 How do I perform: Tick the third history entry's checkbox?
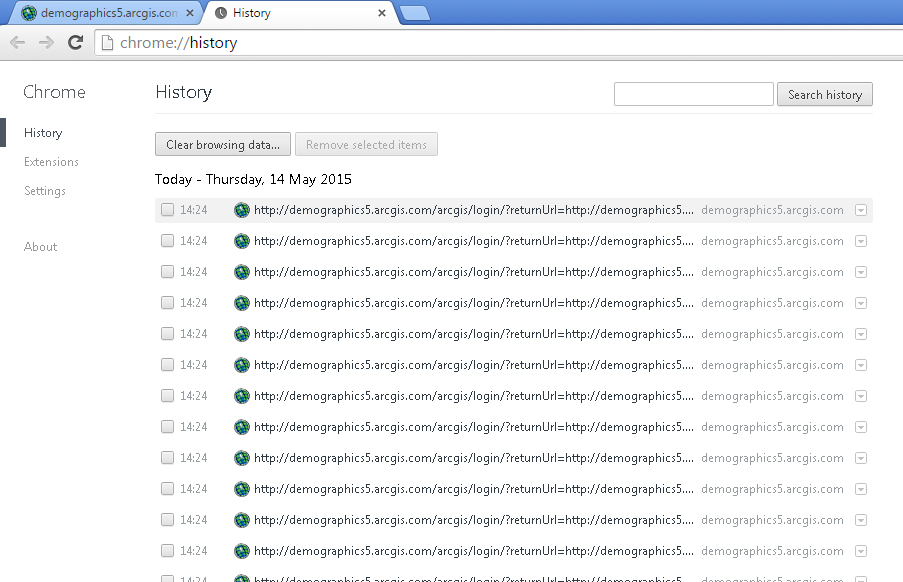(x=167, y=272)
